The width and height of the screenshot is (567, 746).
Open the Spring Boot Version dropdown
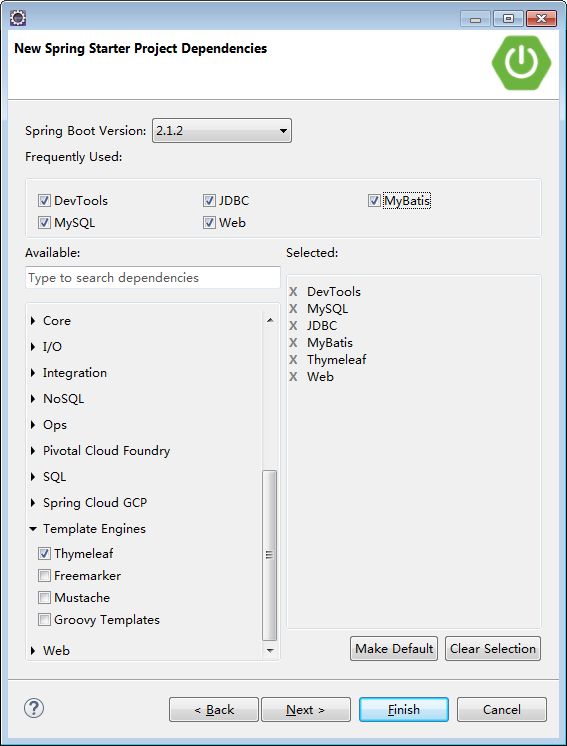222,130
